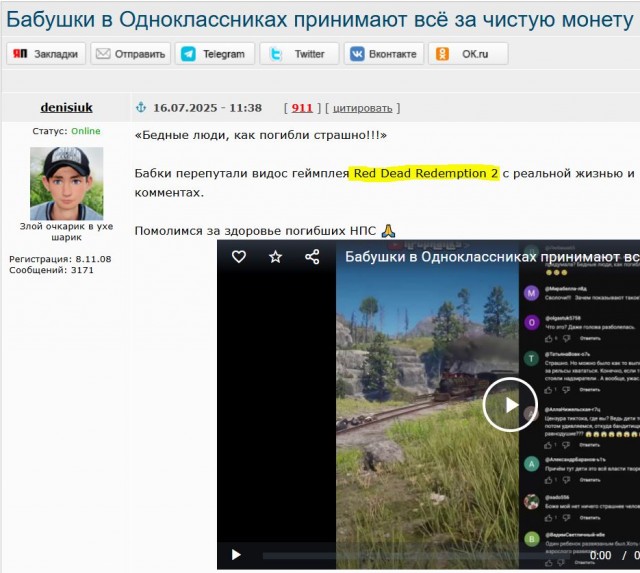Like the video with heart icon
This screenshot has width=640, height=573.
[x=239, y=257]
